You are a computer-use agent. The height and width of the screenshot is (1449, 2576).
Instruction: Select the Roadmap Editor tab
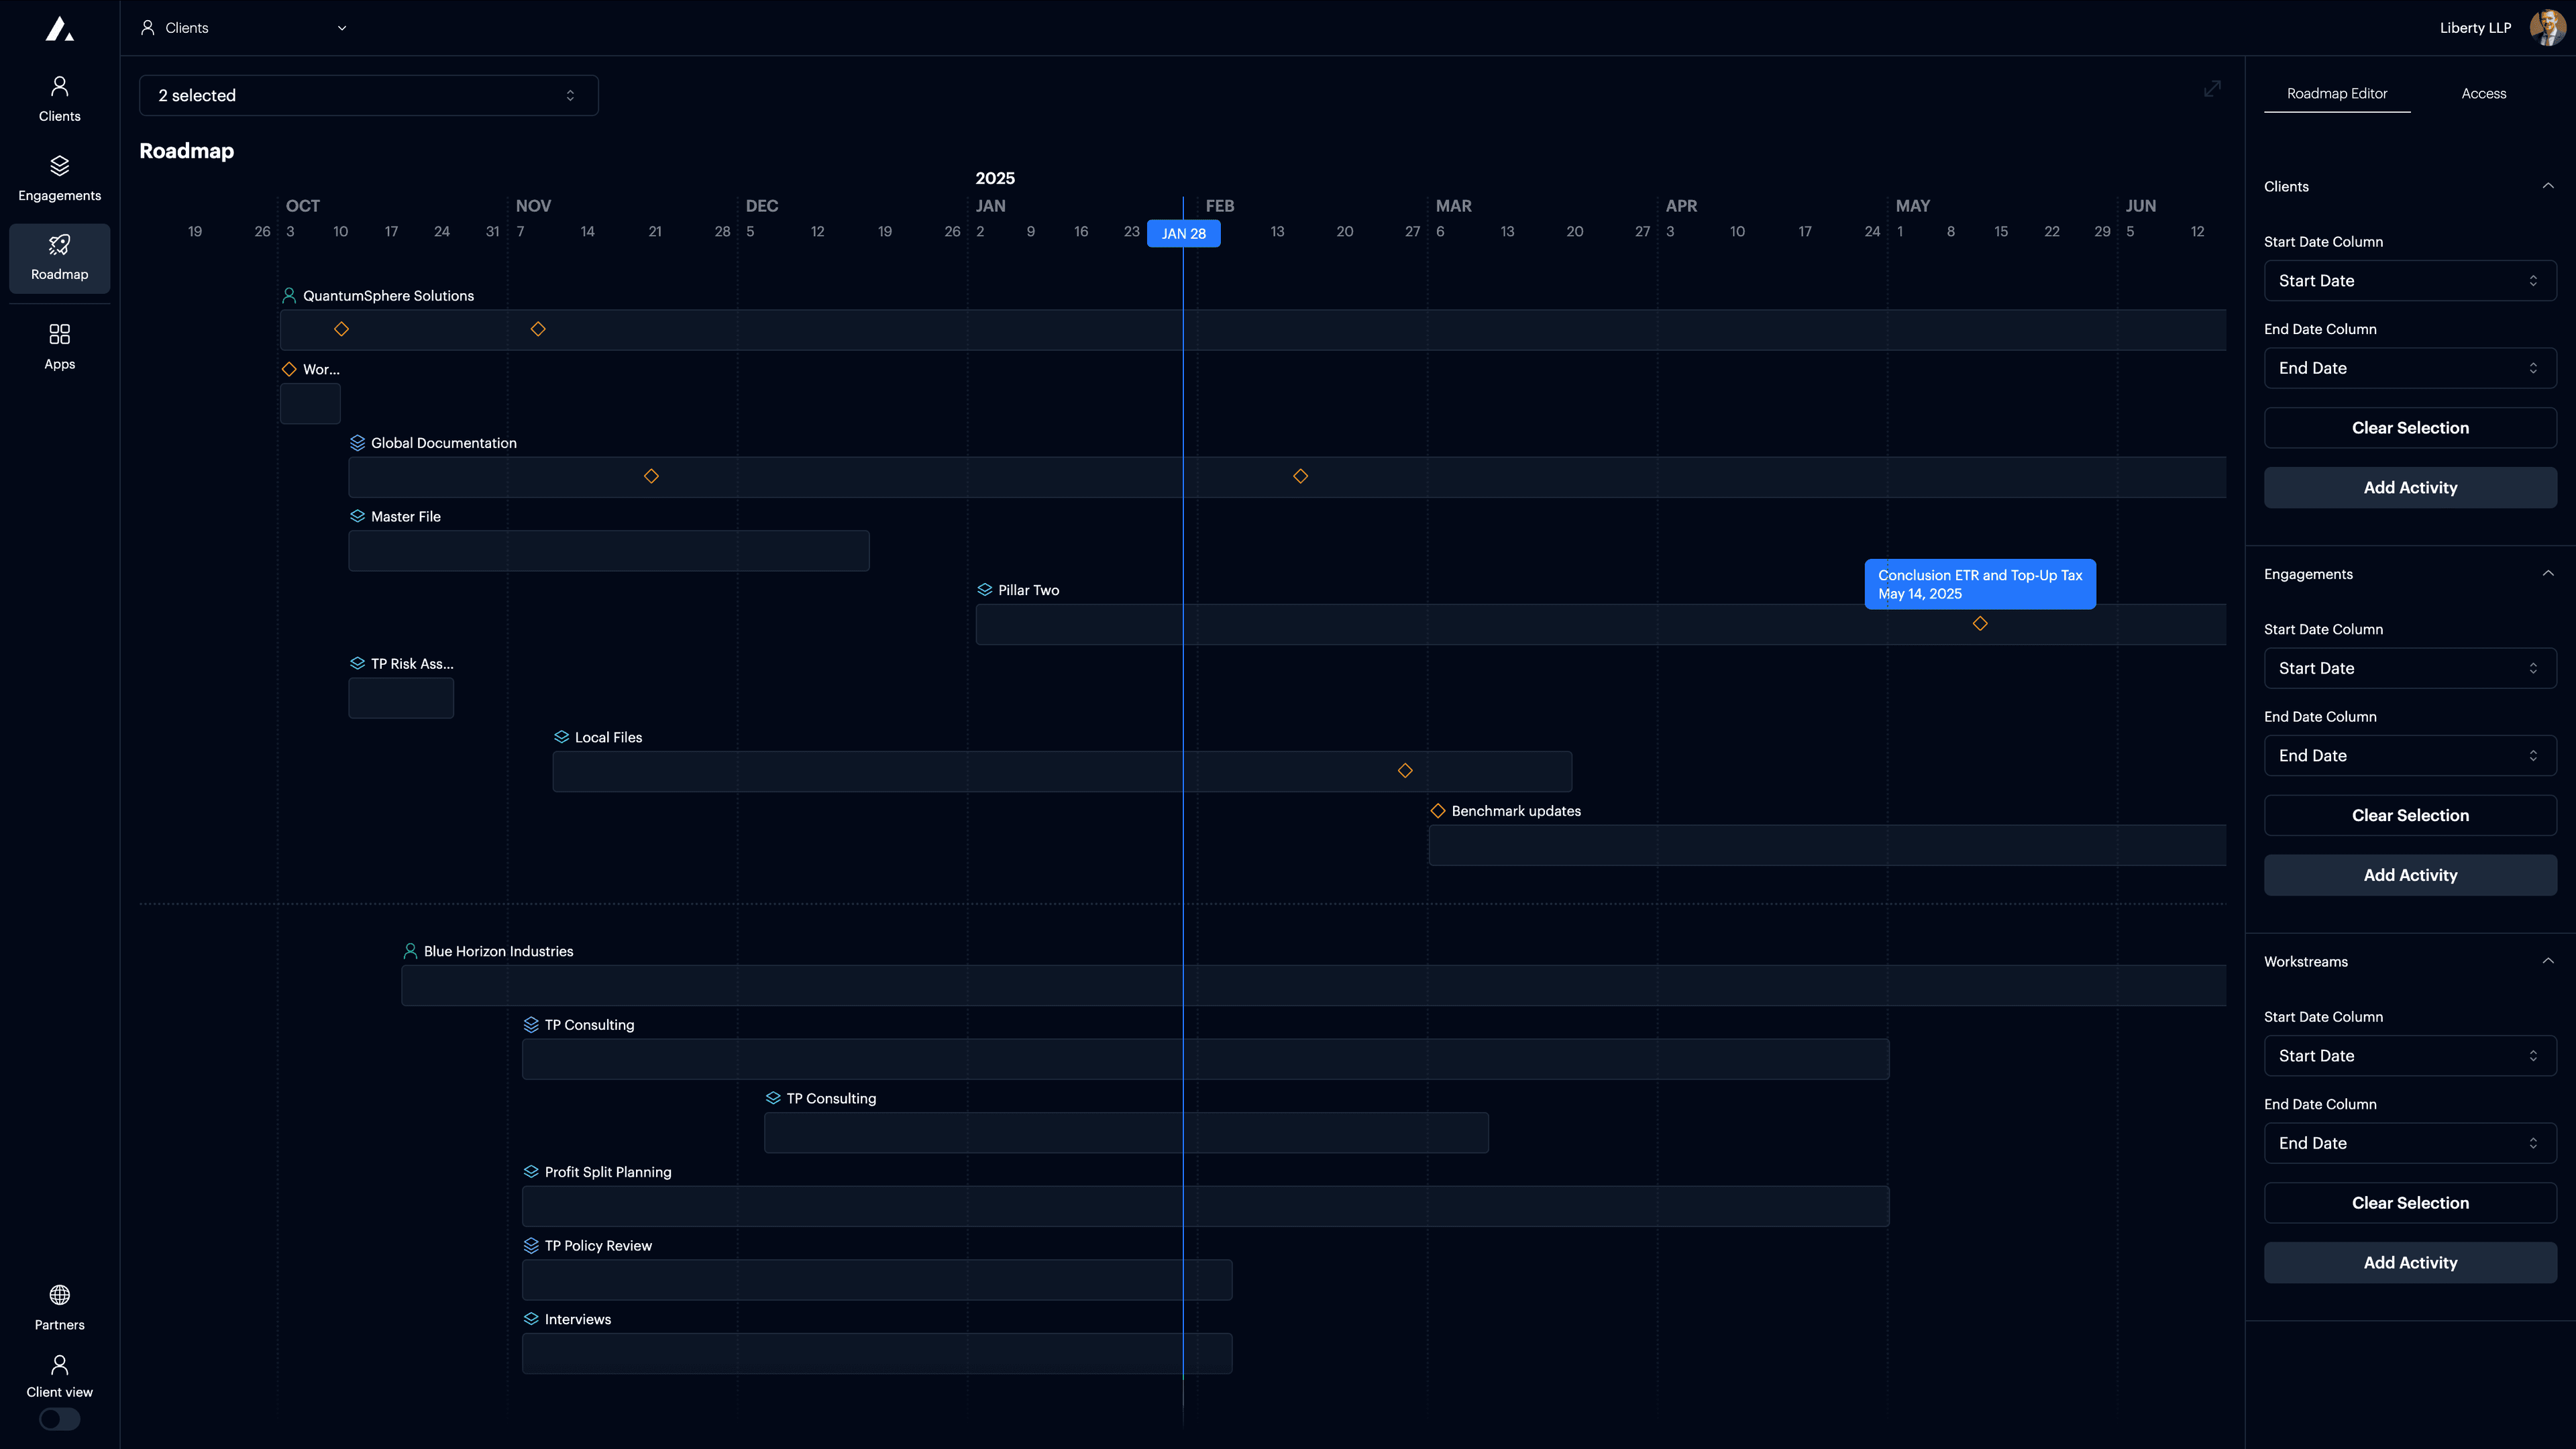point(2337,93)
